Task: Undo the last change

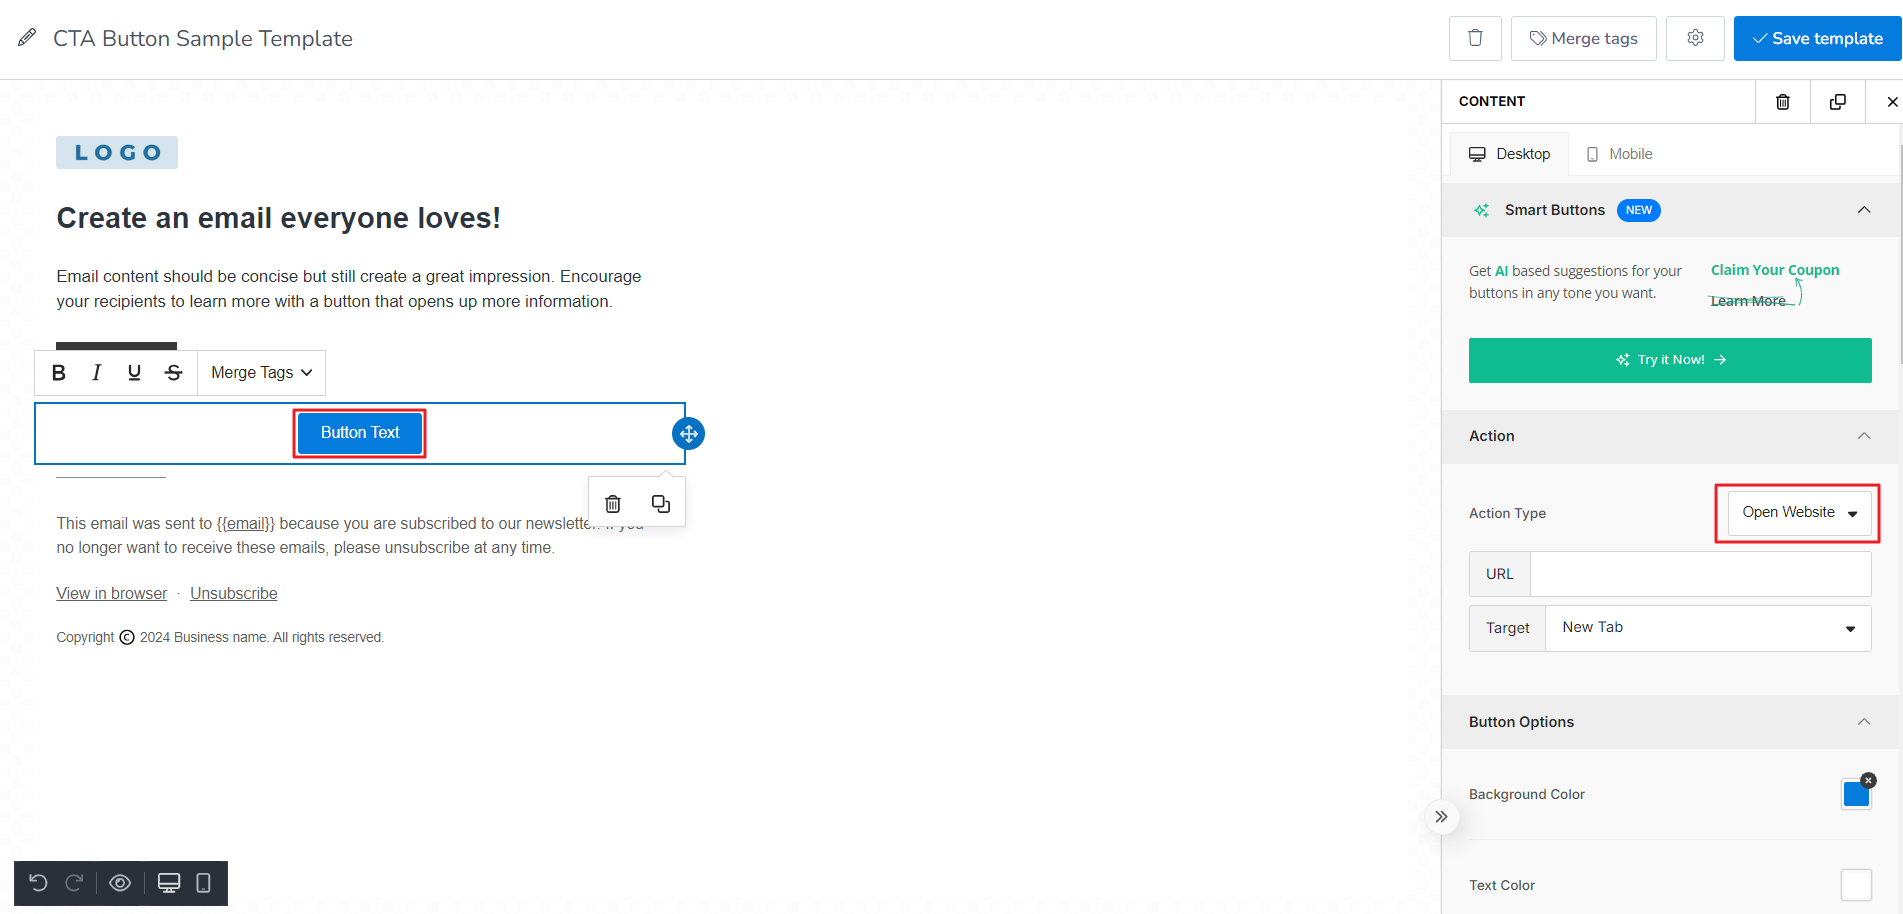Action: click(x=38, y=883)
